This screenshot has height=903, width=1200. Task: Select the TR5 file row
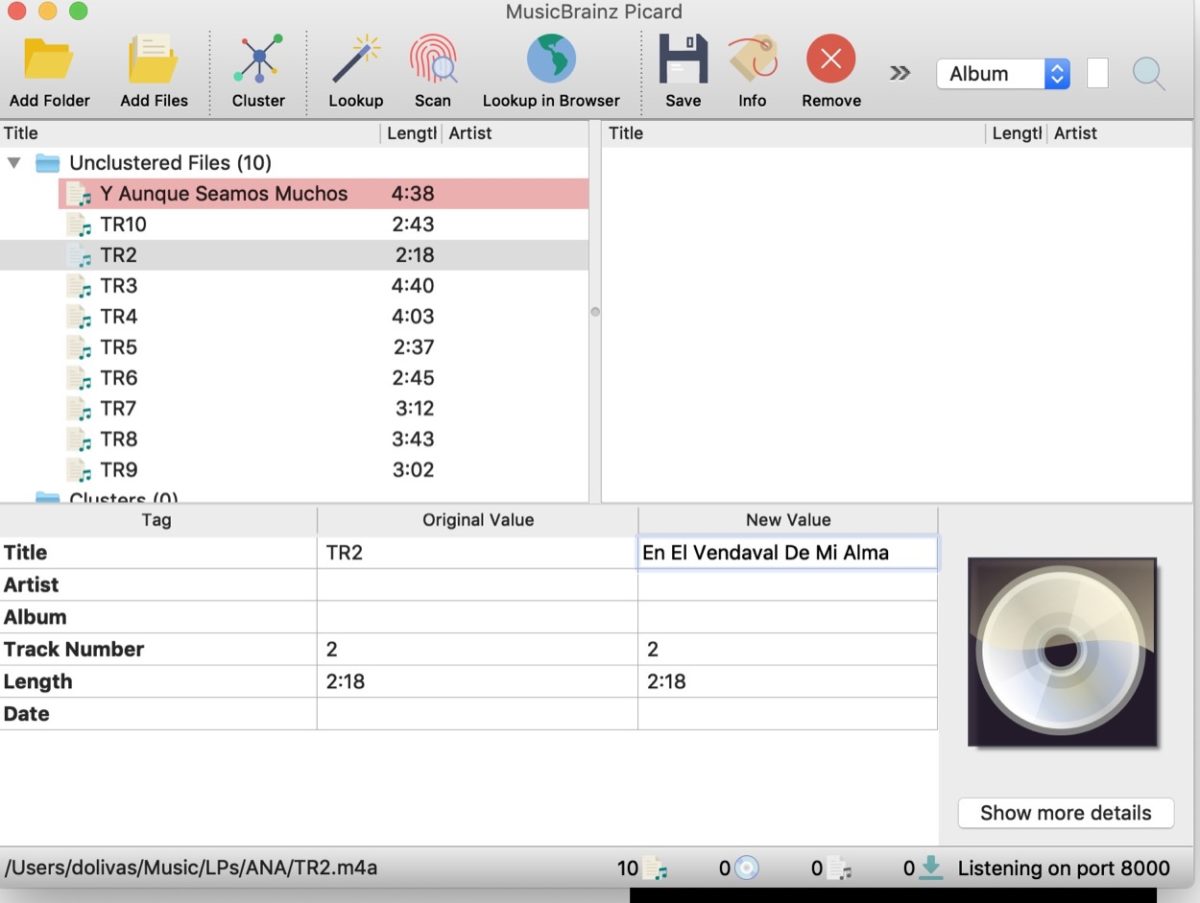pos(294,347)
